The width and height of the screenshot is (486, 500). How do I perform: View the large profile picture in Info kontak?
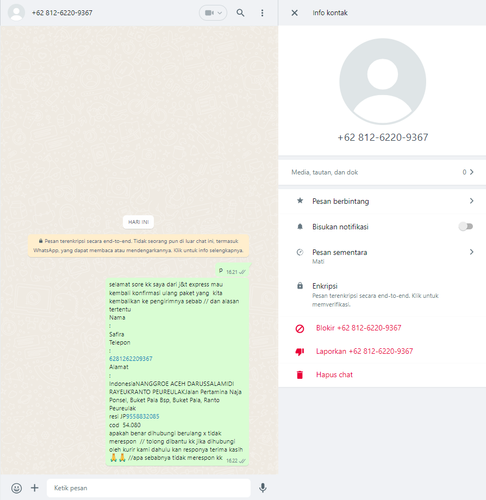(x=382, y=81)
